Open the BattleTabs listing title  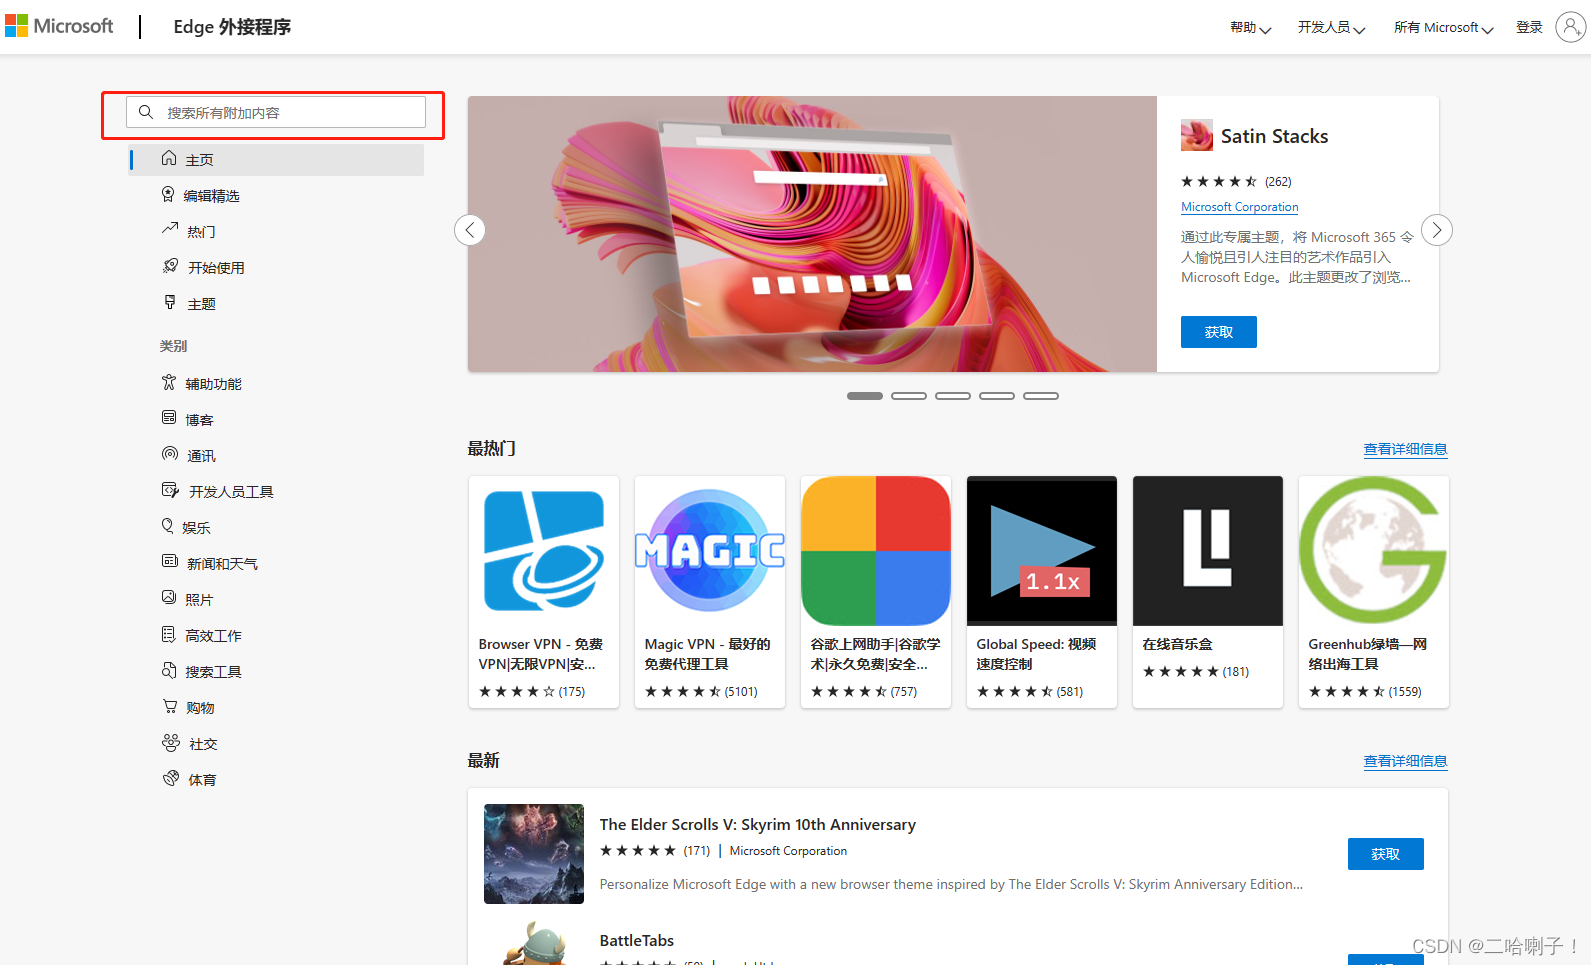tap(637, 940)
